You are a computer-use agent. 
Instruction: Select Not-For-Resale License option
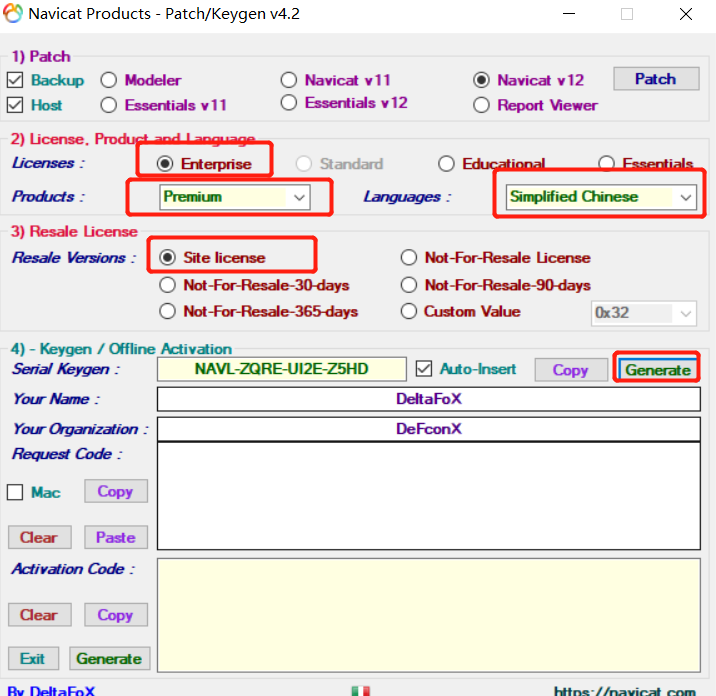pos(409,258)
